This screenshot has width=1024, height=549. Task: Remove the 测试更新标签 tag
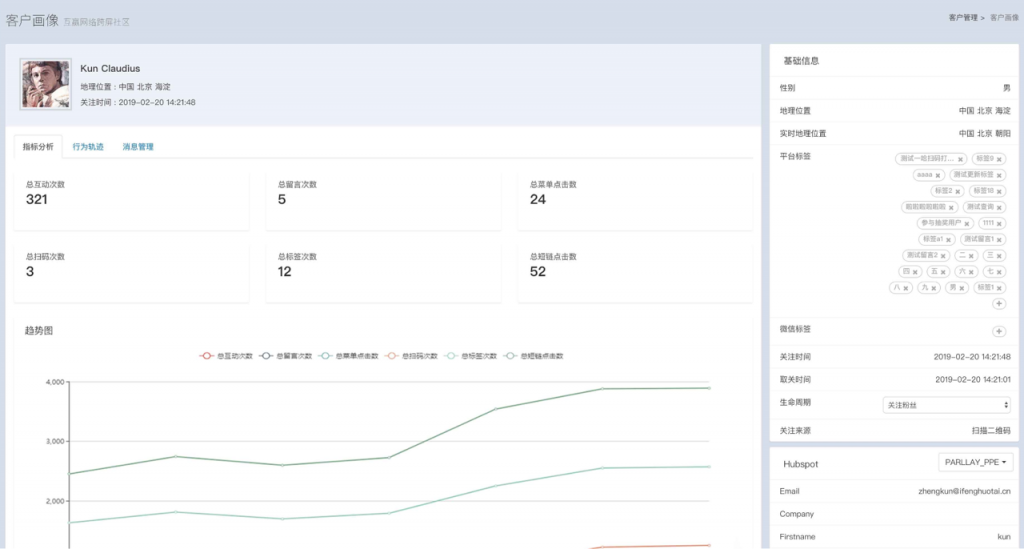[999, 175]
